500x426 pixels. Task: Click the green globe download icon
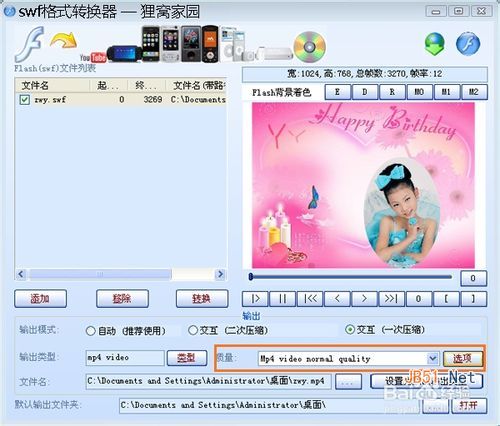click(x=435, y=44)
